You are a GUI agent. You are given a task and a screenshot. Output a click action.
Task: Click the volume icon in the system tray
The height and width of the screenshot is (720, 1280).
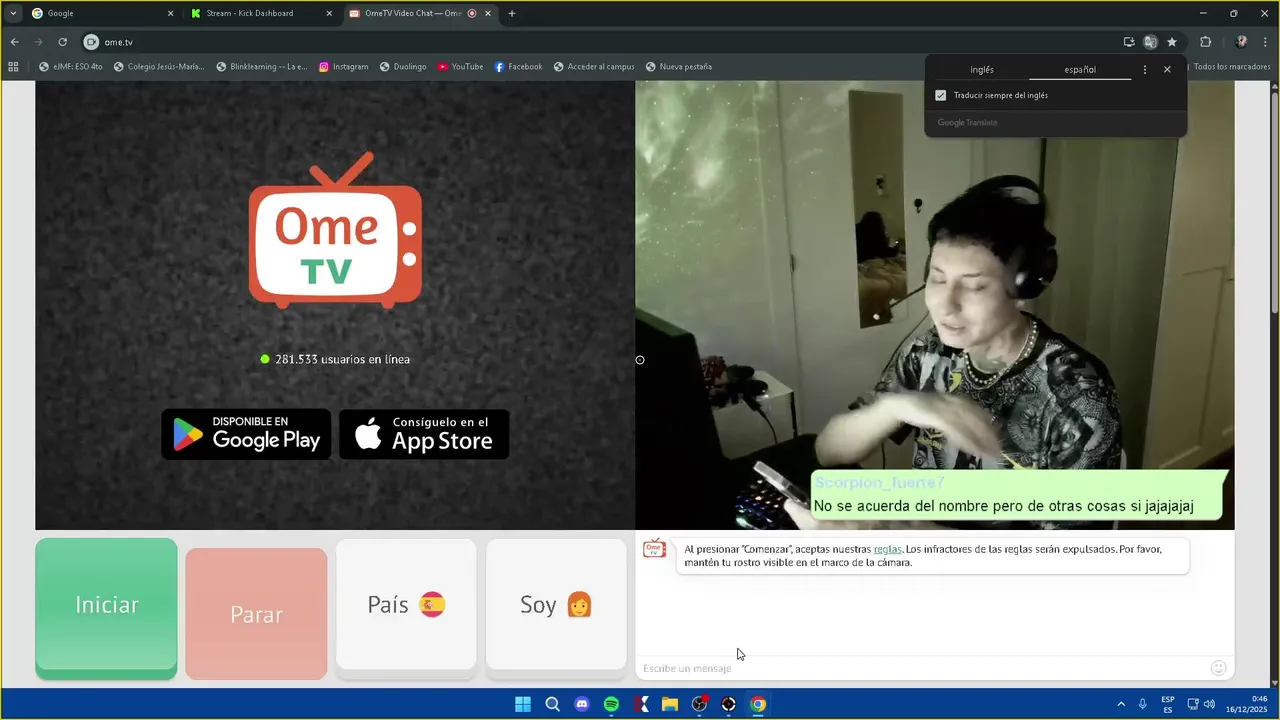click(1209, 704)
